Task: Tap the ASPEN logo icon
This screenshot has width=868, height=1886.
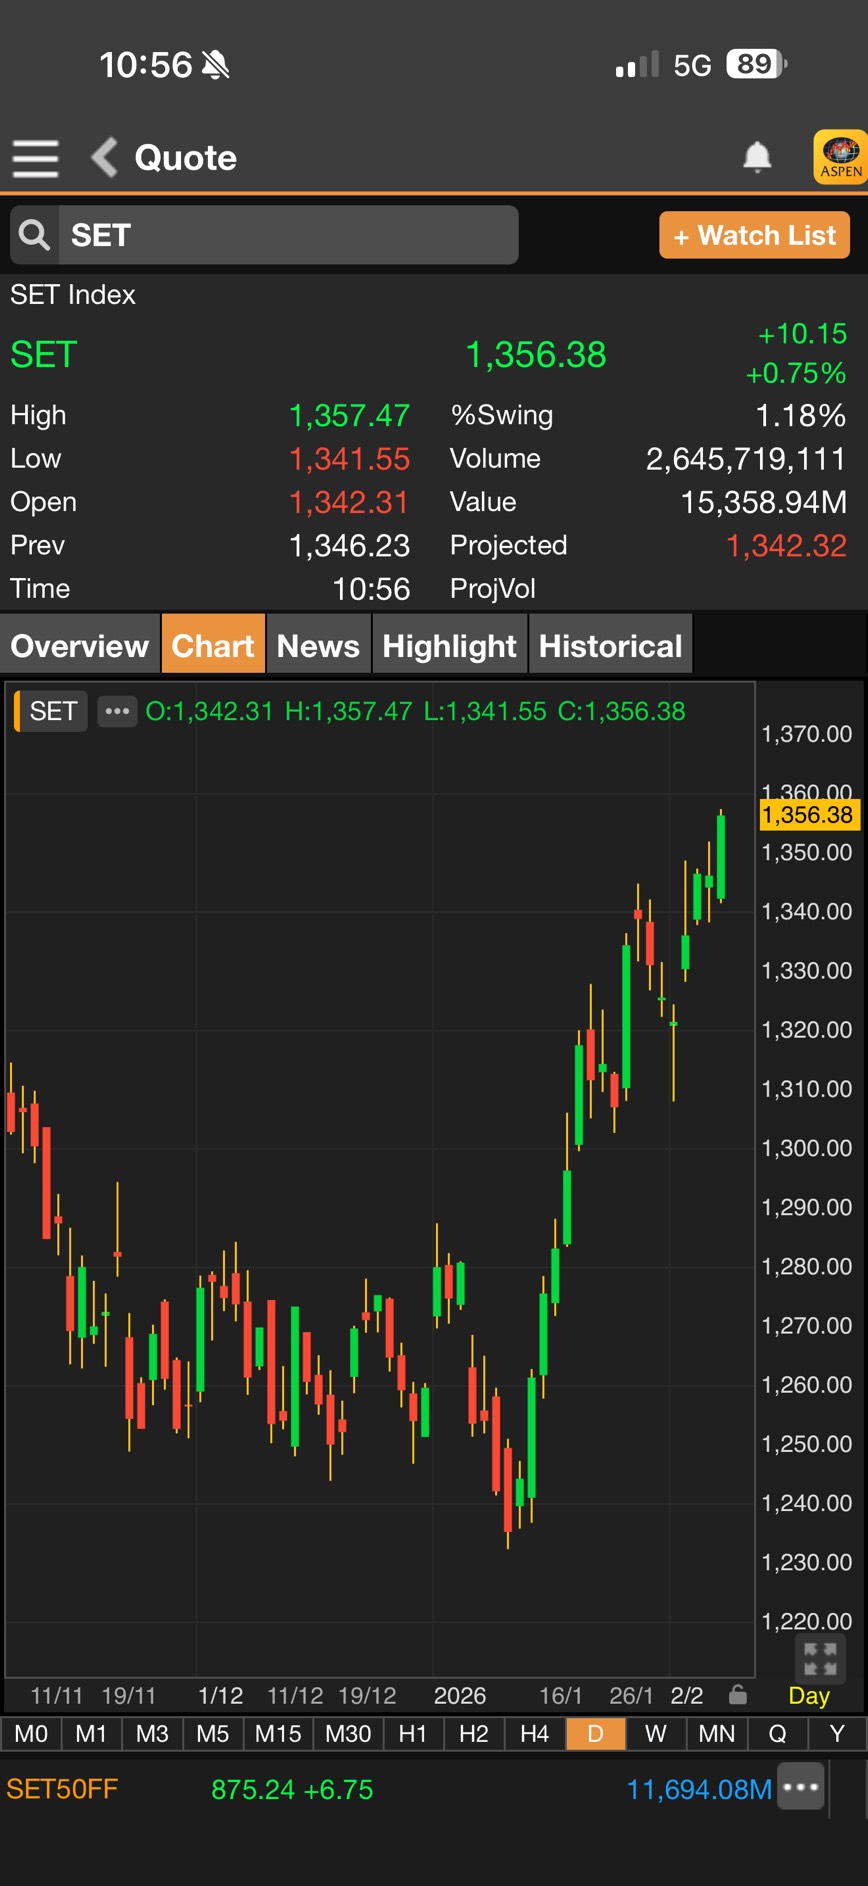Action: click(840, 157)
